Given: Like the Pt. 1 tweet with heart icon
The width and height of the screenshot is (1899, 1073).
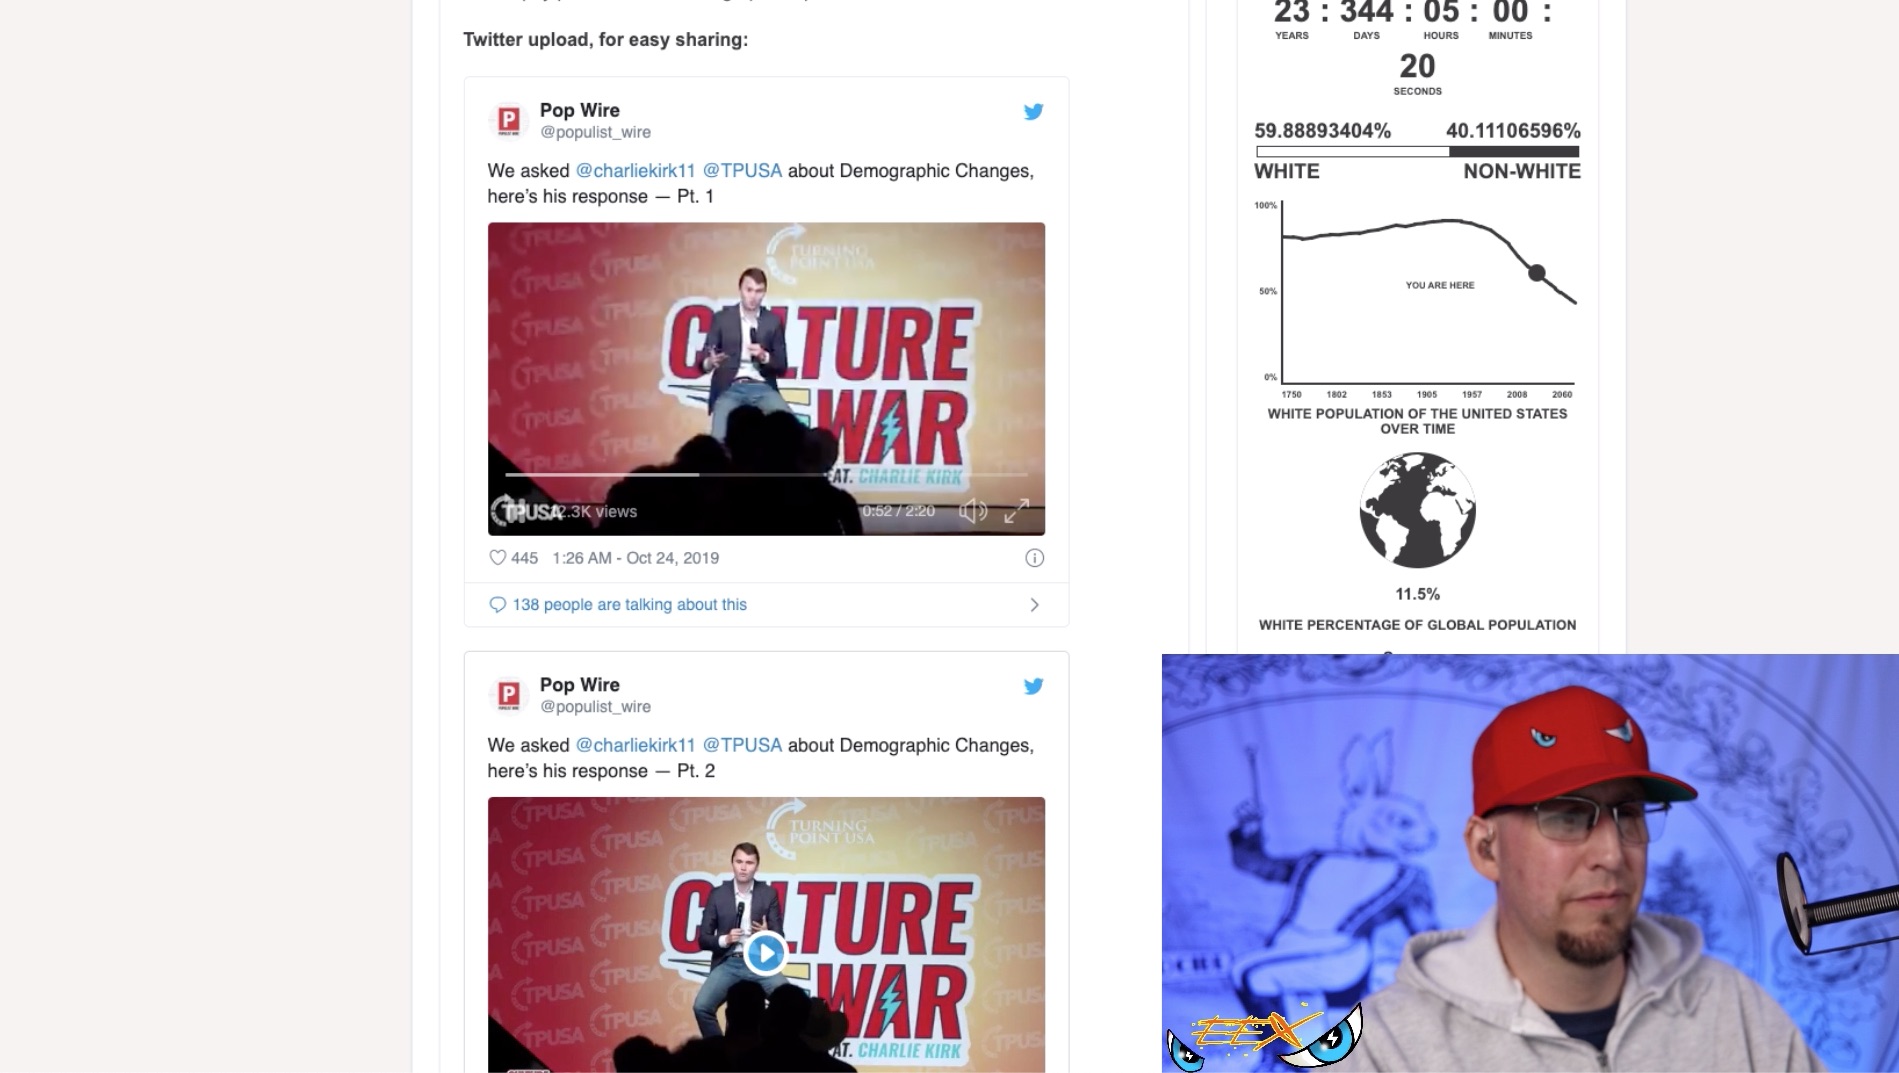Looking at the screenshot, I should point(497,558).
